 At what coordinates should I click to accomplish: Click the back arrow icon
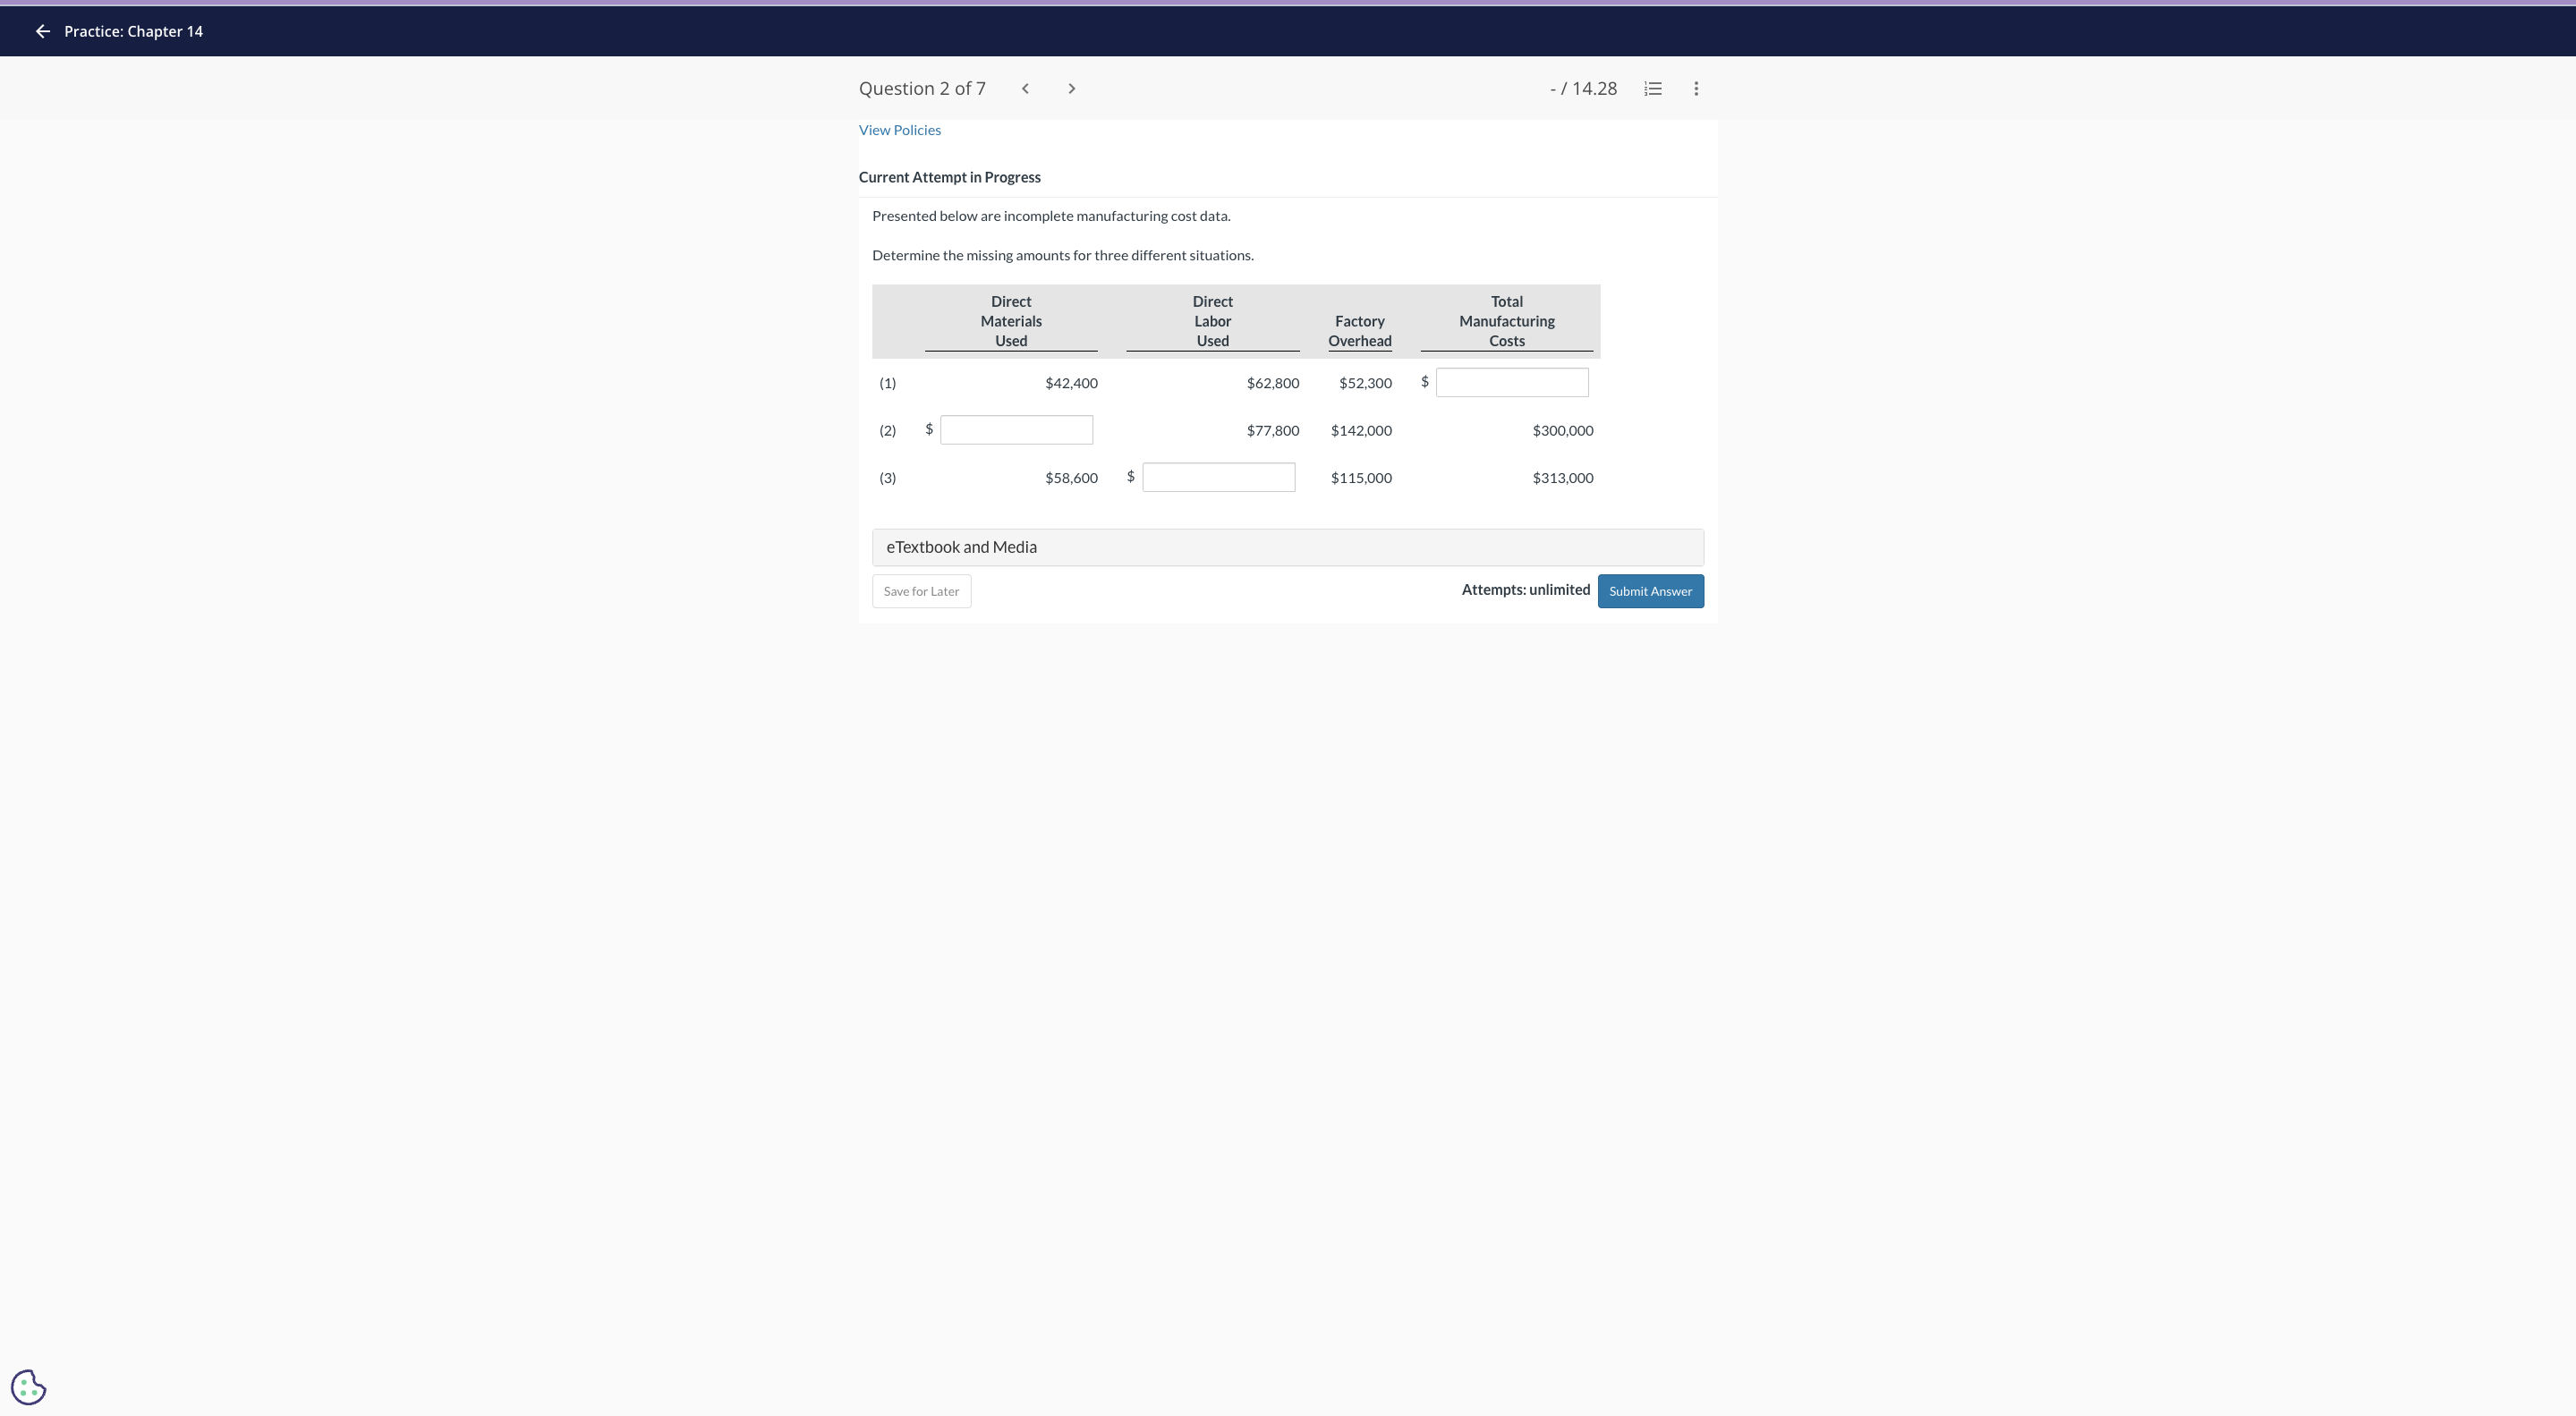click(x=42, y=31)
